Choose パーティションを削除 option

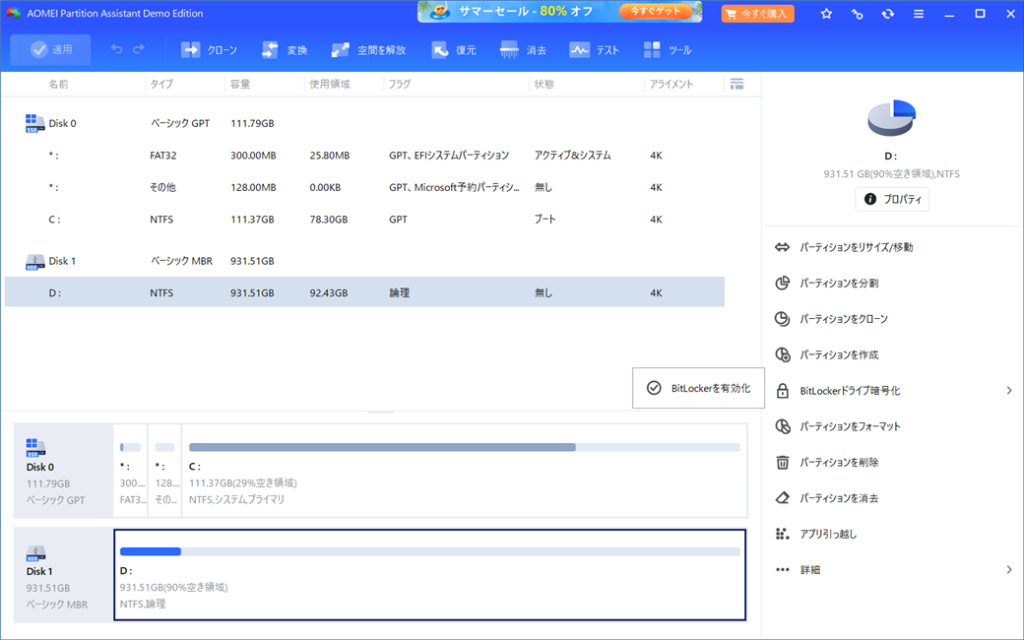839,462
